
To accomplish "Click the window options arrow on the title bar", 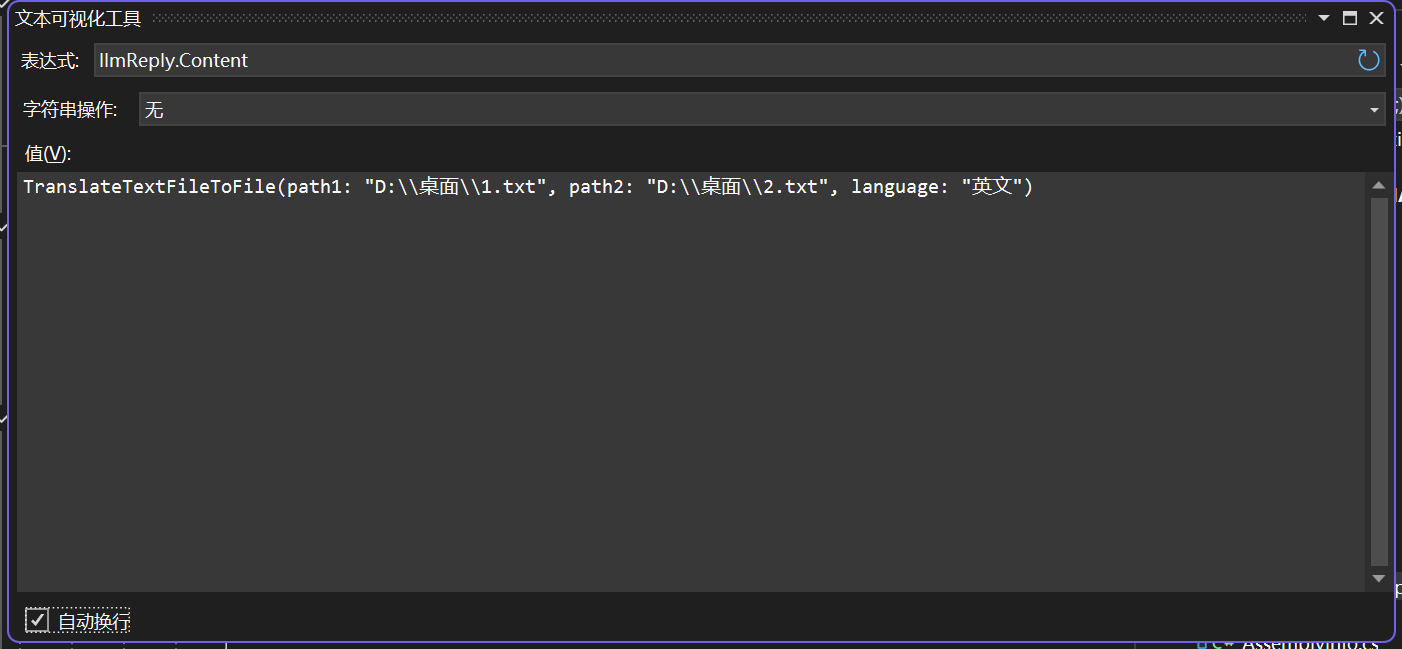I will click(x=1322, y=17).
